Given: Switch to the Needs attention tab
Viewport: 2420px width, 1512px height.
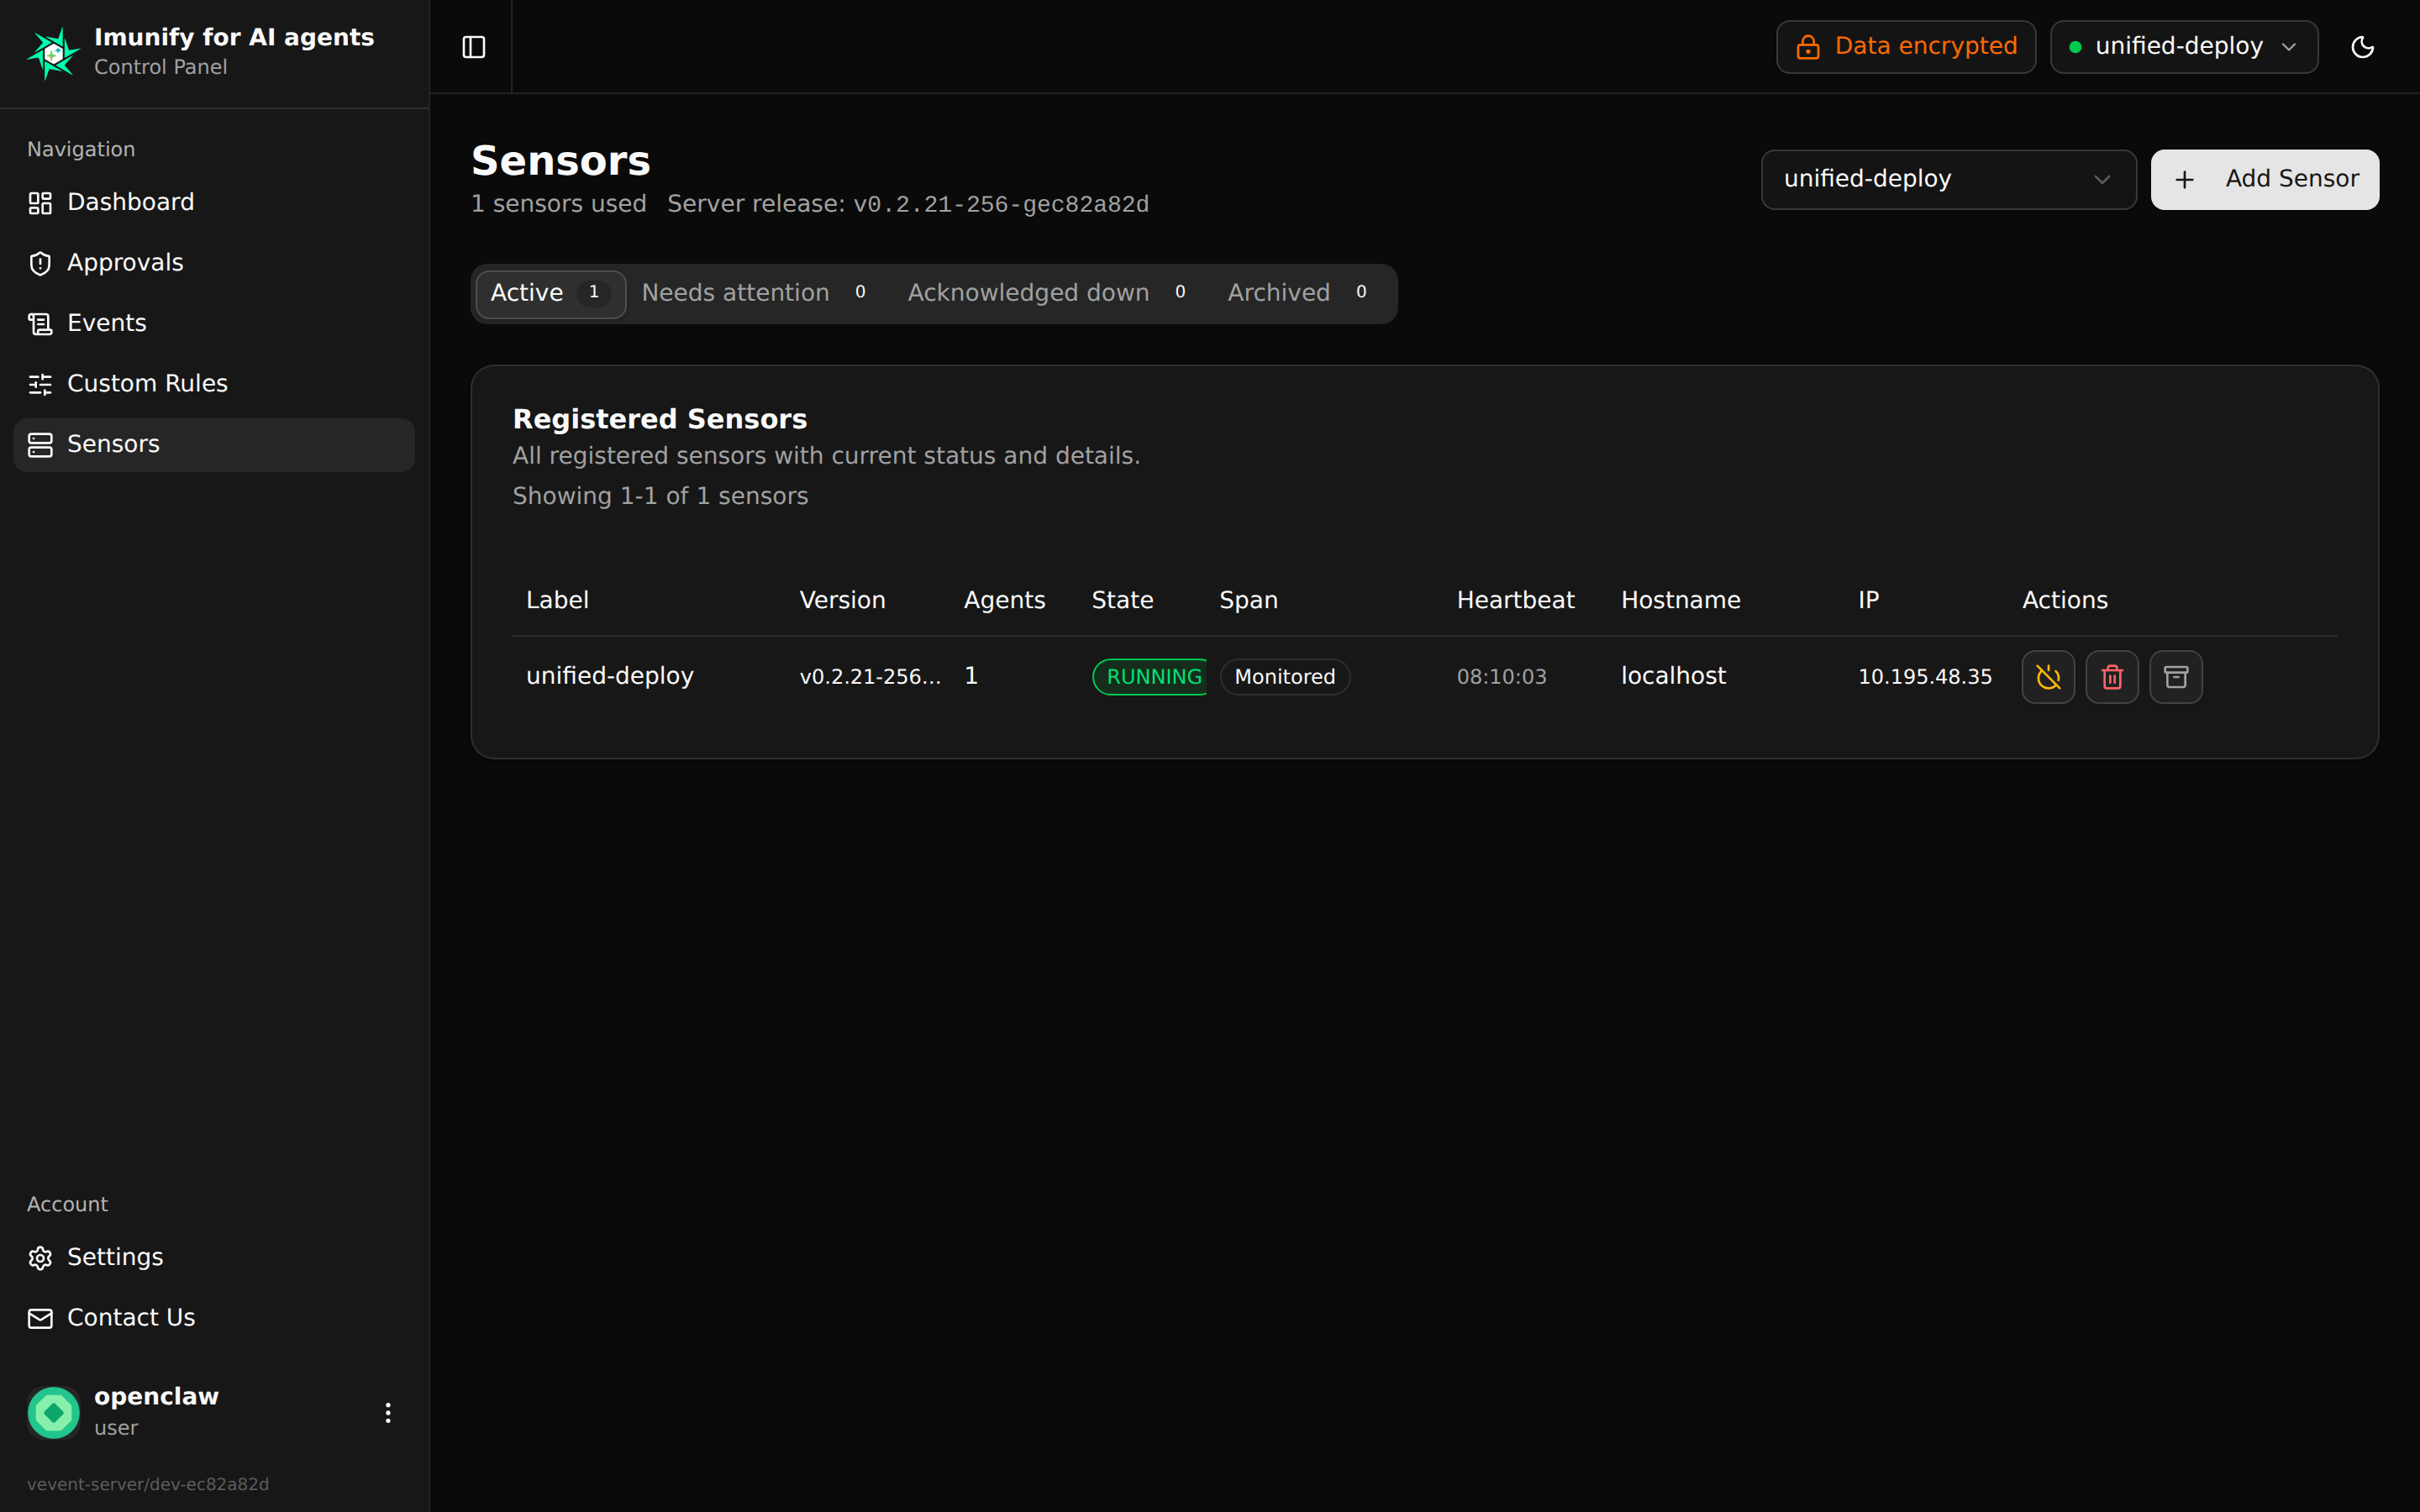Looking at the screenshot, I should click(758, 293).
